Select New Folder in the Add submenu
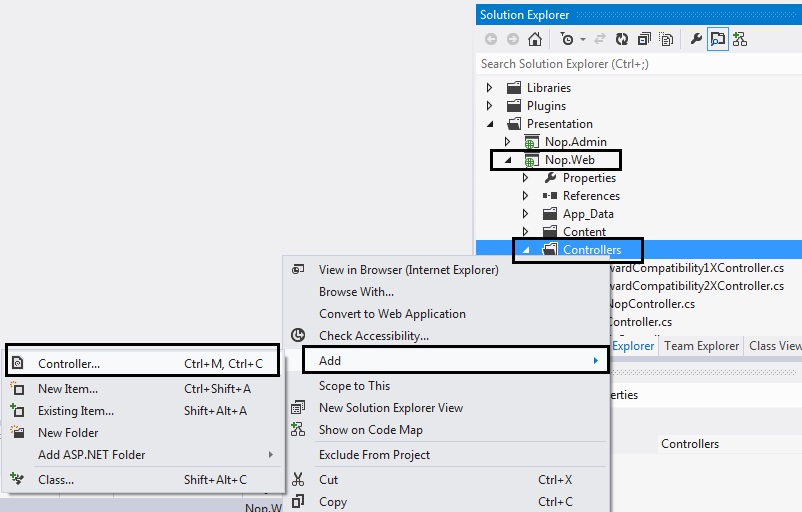The image size is (802, 512). (68, 433)
